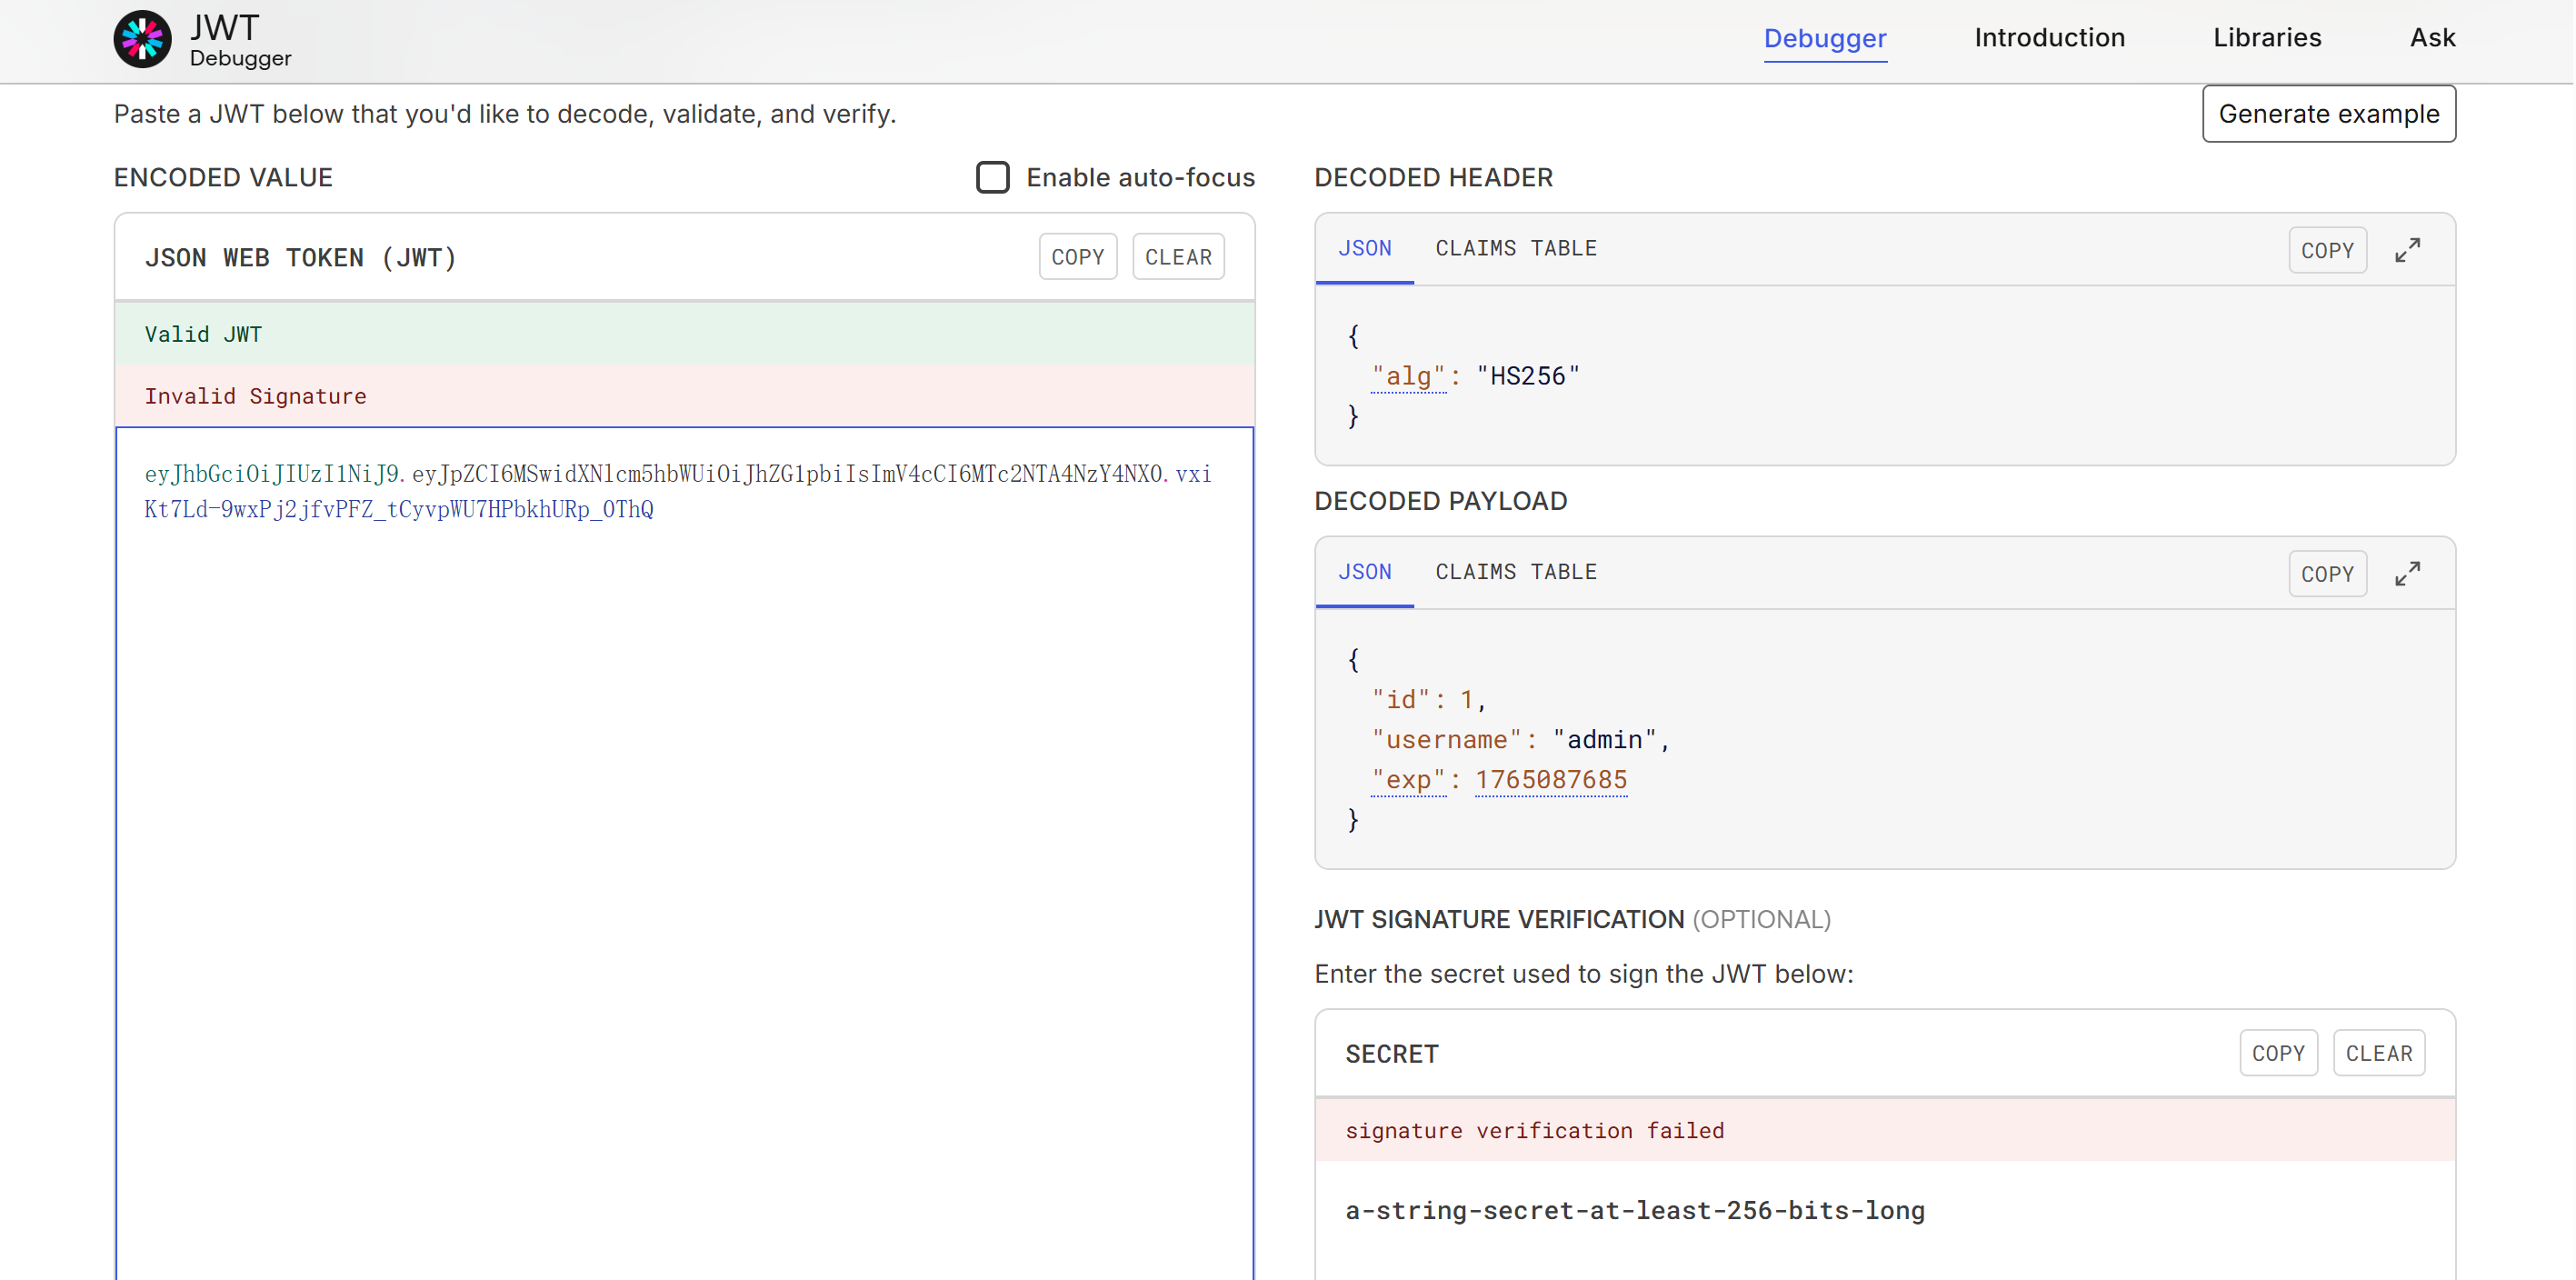Switch payload view to Claims Table
This screenshot has height=1280, width=2576.
[1515, 572]
